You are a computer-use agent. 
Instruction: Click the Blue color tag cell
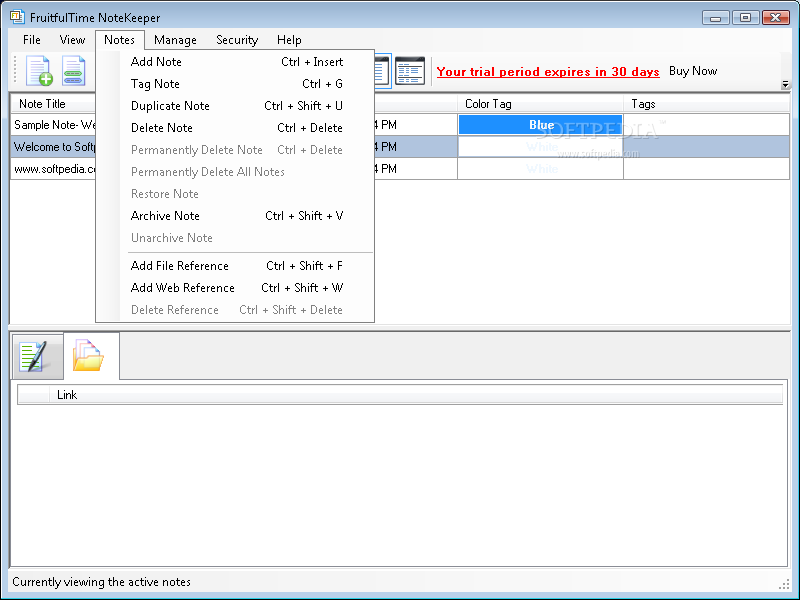tap(540, 124)
